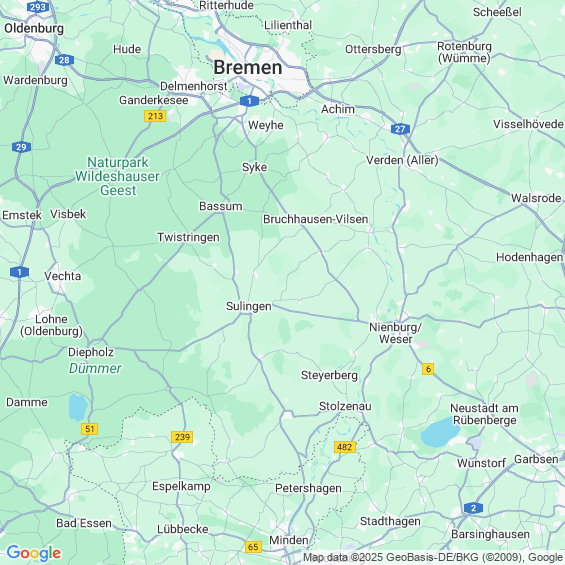Click the yellow B482 road shield

[x=345, y=447]
